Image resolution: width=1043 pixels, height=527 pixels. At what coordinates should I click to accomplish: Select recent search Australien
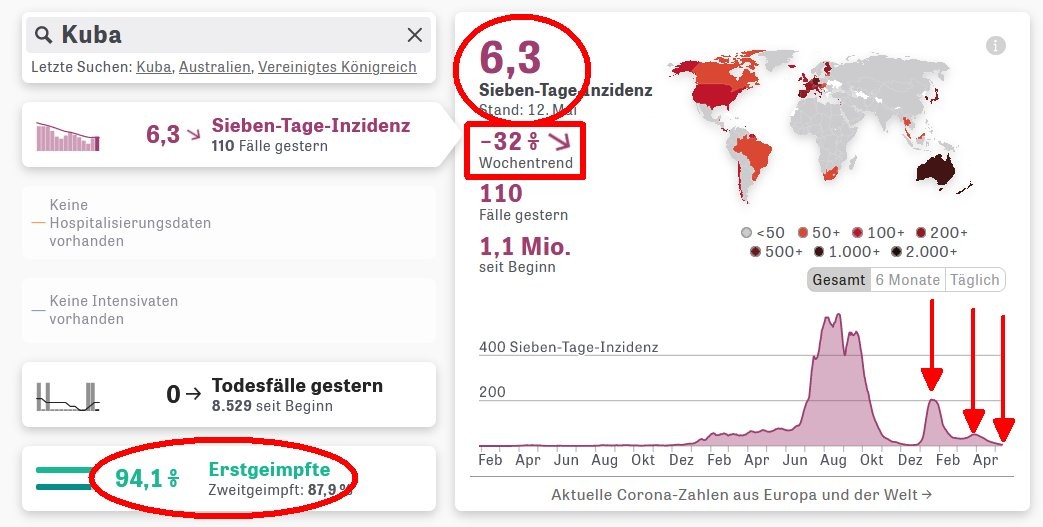[x=214, y=67]
